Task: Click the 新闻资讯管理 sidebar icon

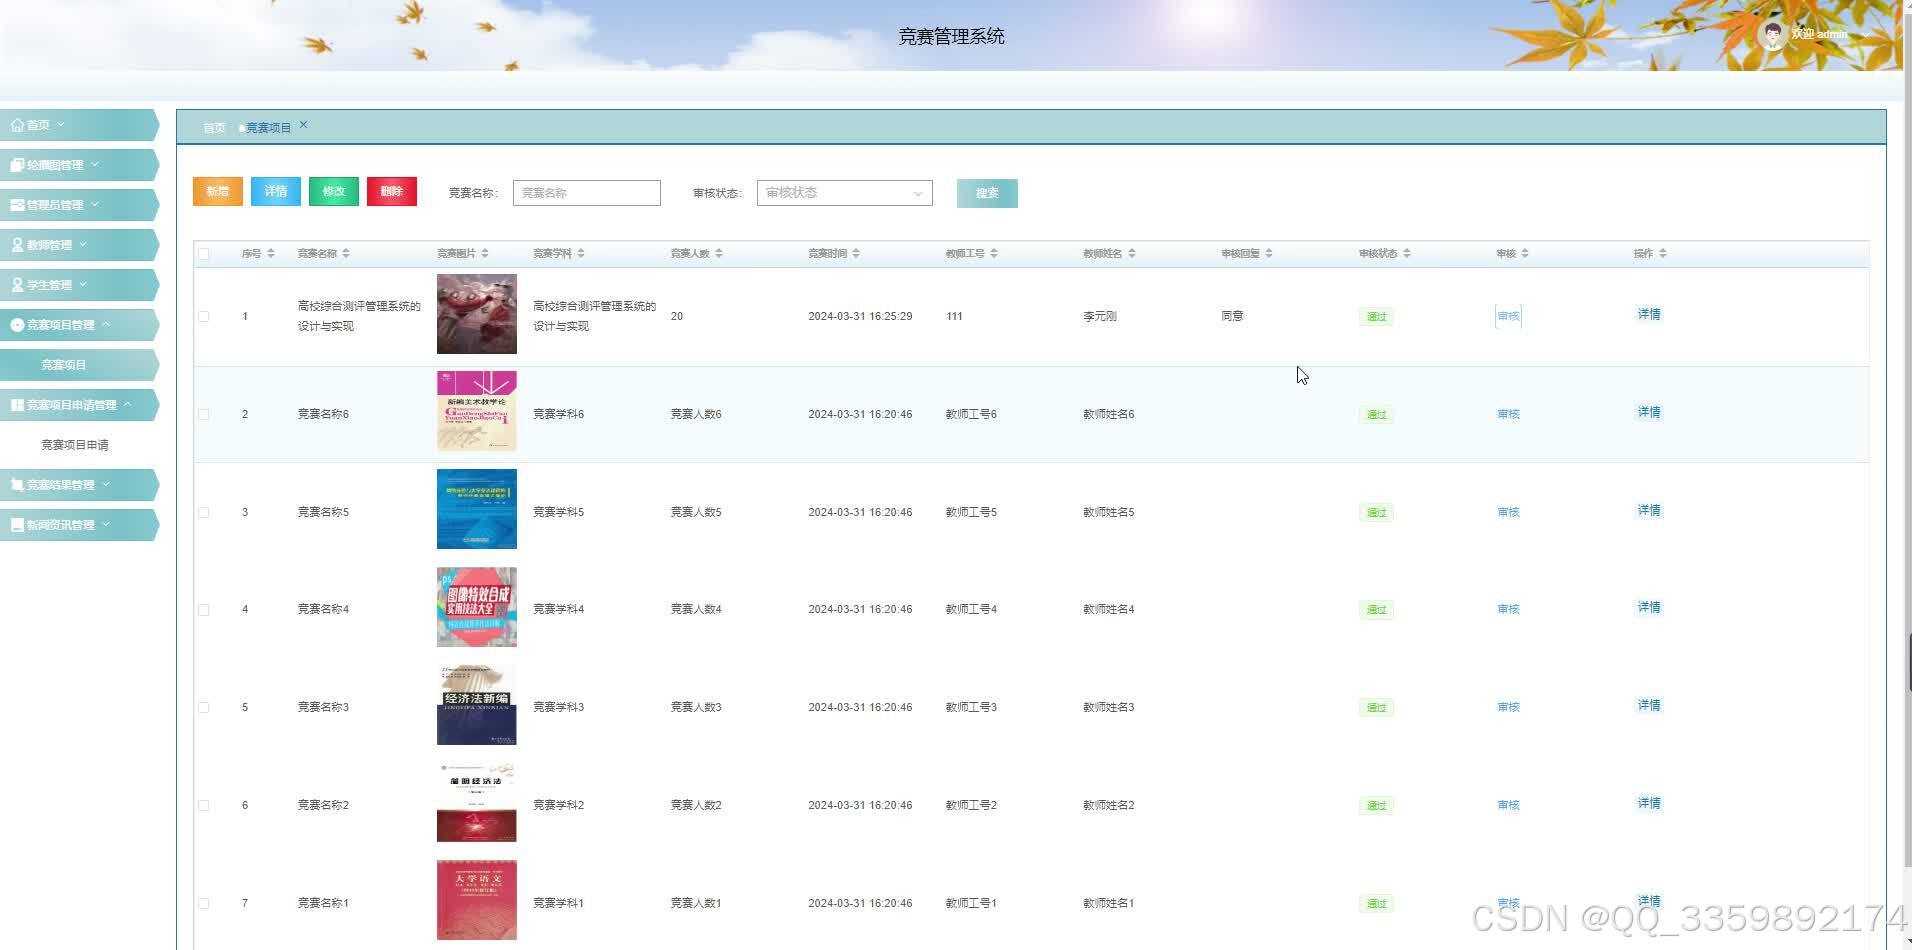Action: tap(17, 525)
